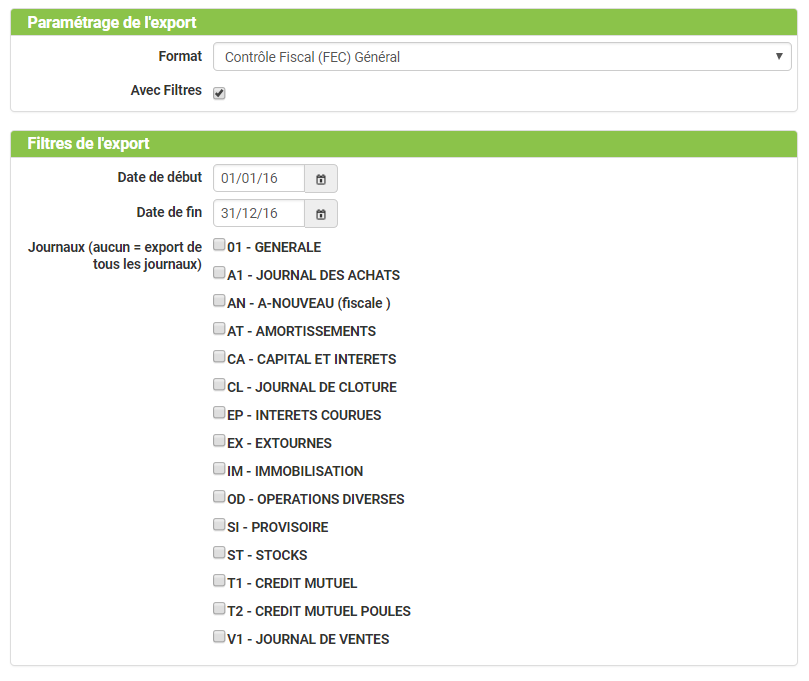
Task: Click the Date de début input field
Action: 259,178
